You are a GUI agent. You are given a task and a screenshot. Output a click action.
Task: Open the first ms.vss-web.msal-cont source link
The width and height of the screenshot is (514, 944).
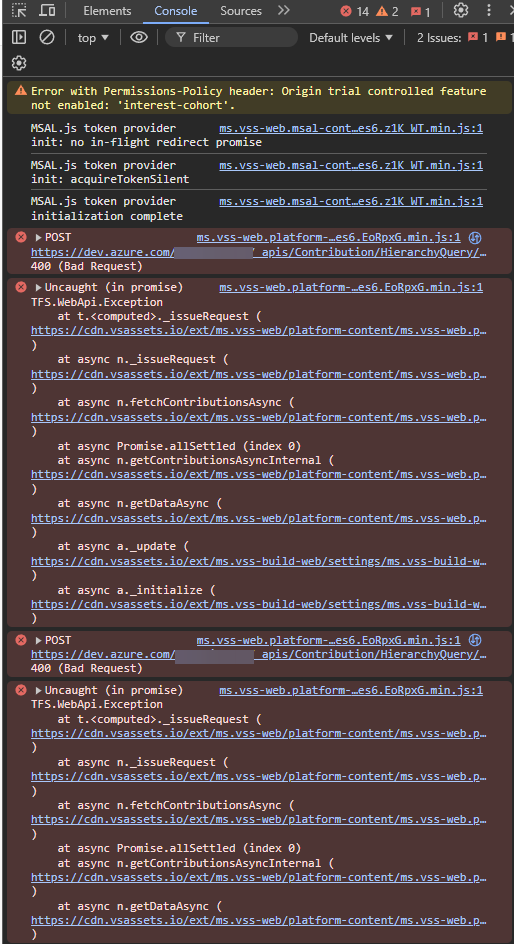pos(351,128)
